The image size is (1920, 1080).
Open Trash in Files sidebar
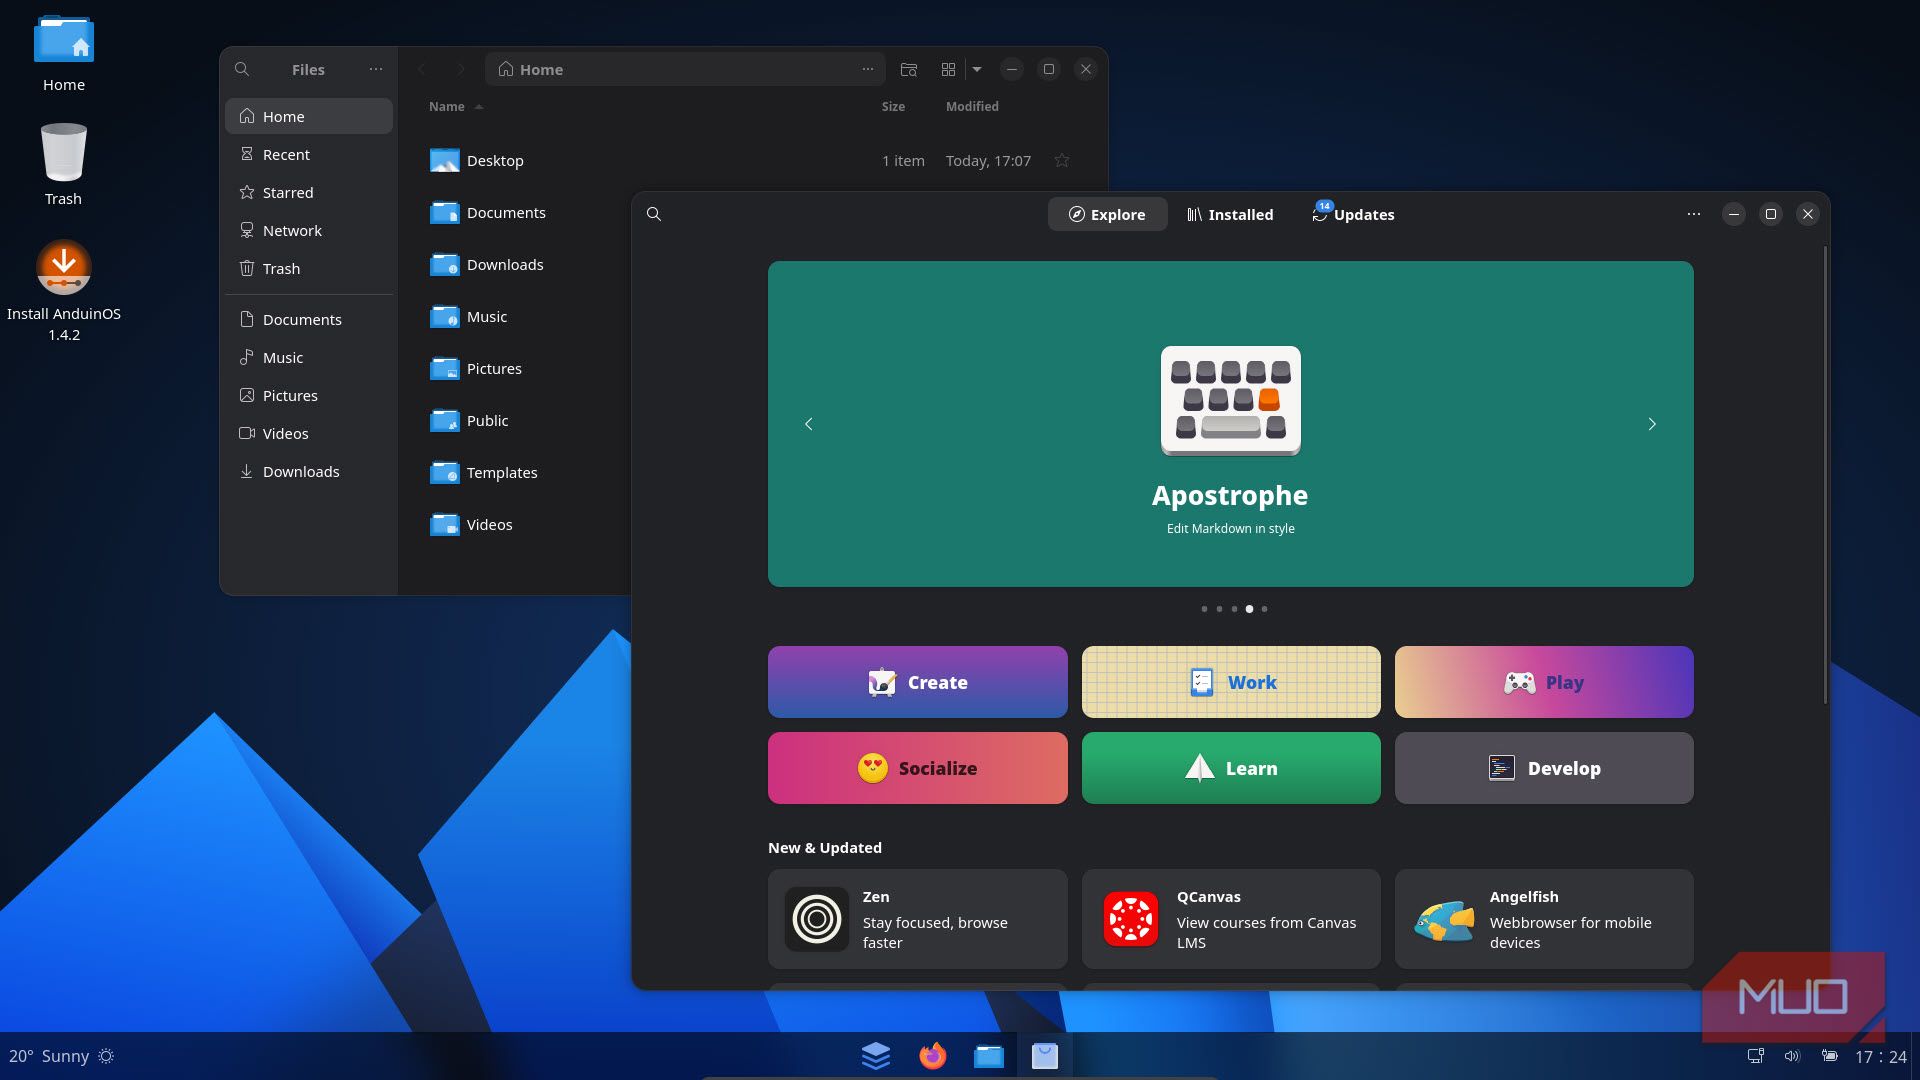pyautogui.click(x=309, y=268)
